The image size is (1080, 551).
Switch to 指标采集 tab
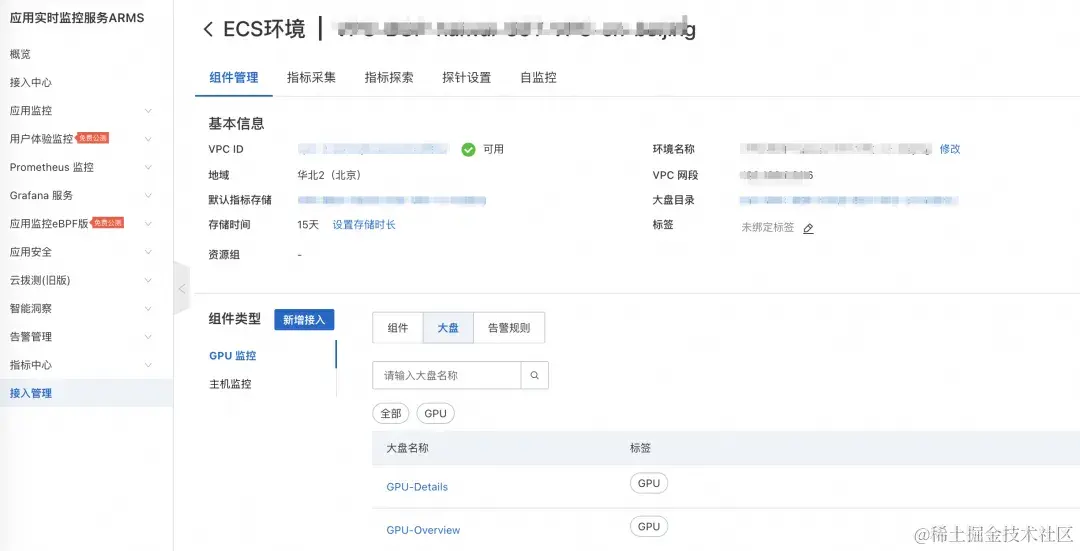point(311,78)
